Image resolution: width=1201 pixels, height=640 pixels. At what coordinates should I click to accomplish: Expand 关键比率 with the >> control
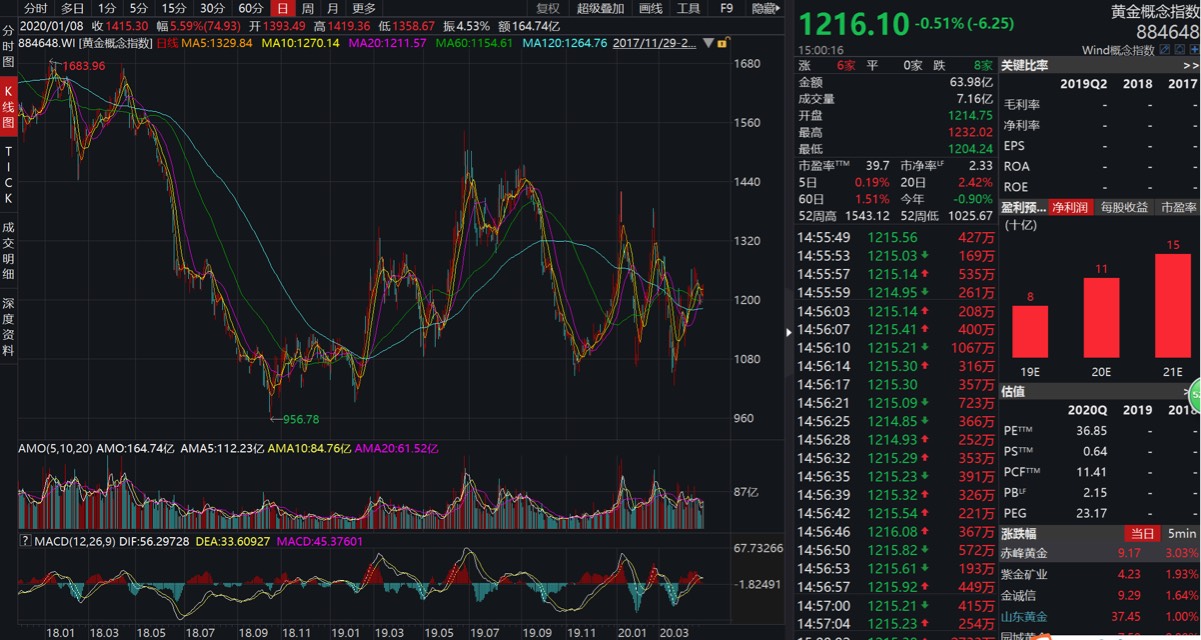[1190, 64]
